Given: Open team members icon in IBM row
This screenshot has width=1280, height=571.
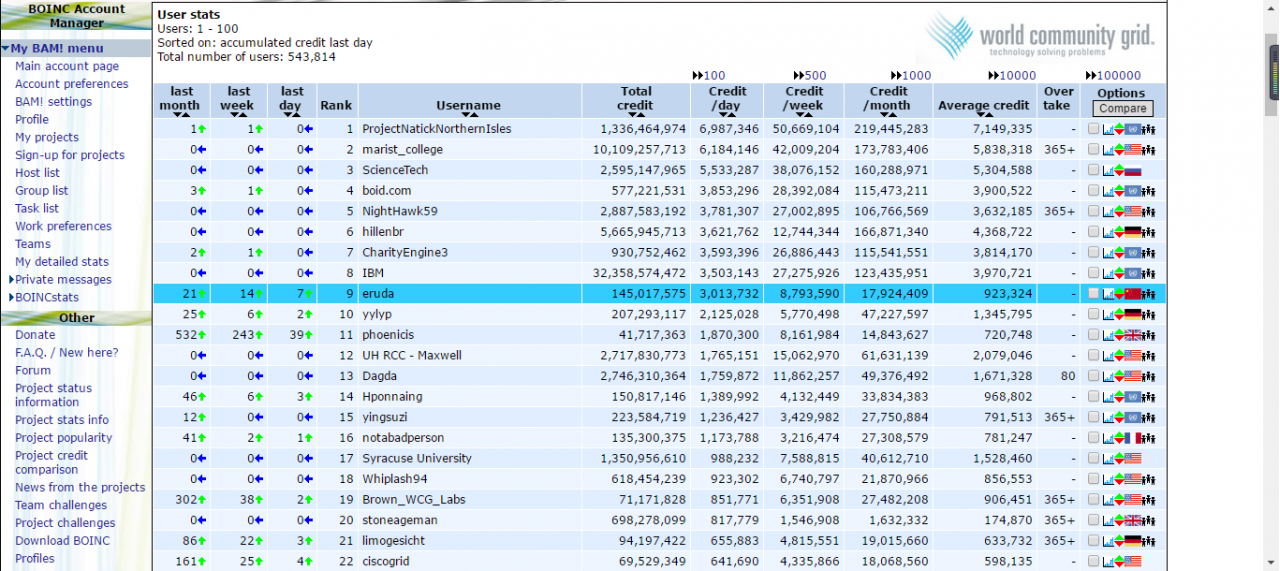Looking at the screenshot, I should (x=1149, y=273).
